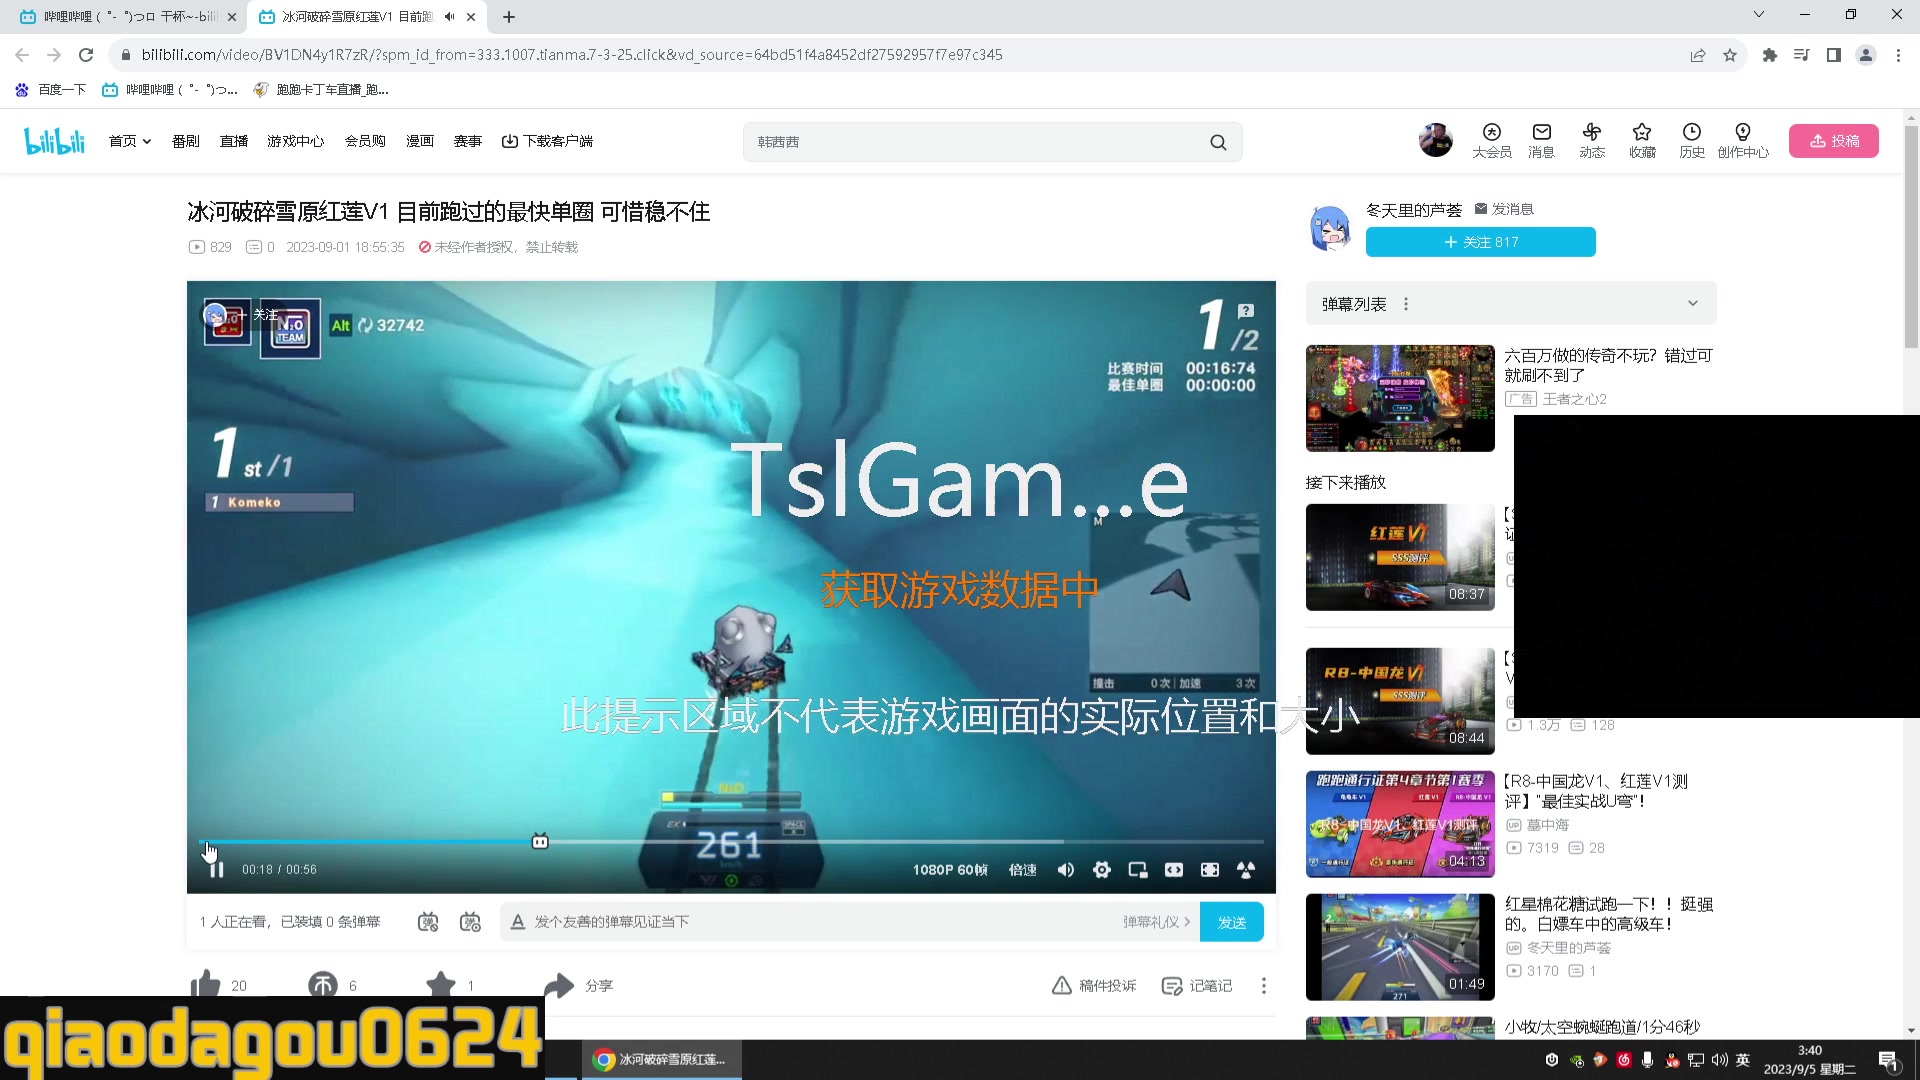This screenshot has width=1920, height=1080.
Task: Open 收藏 favorites icon
Action: click(x=1642, y=141)
